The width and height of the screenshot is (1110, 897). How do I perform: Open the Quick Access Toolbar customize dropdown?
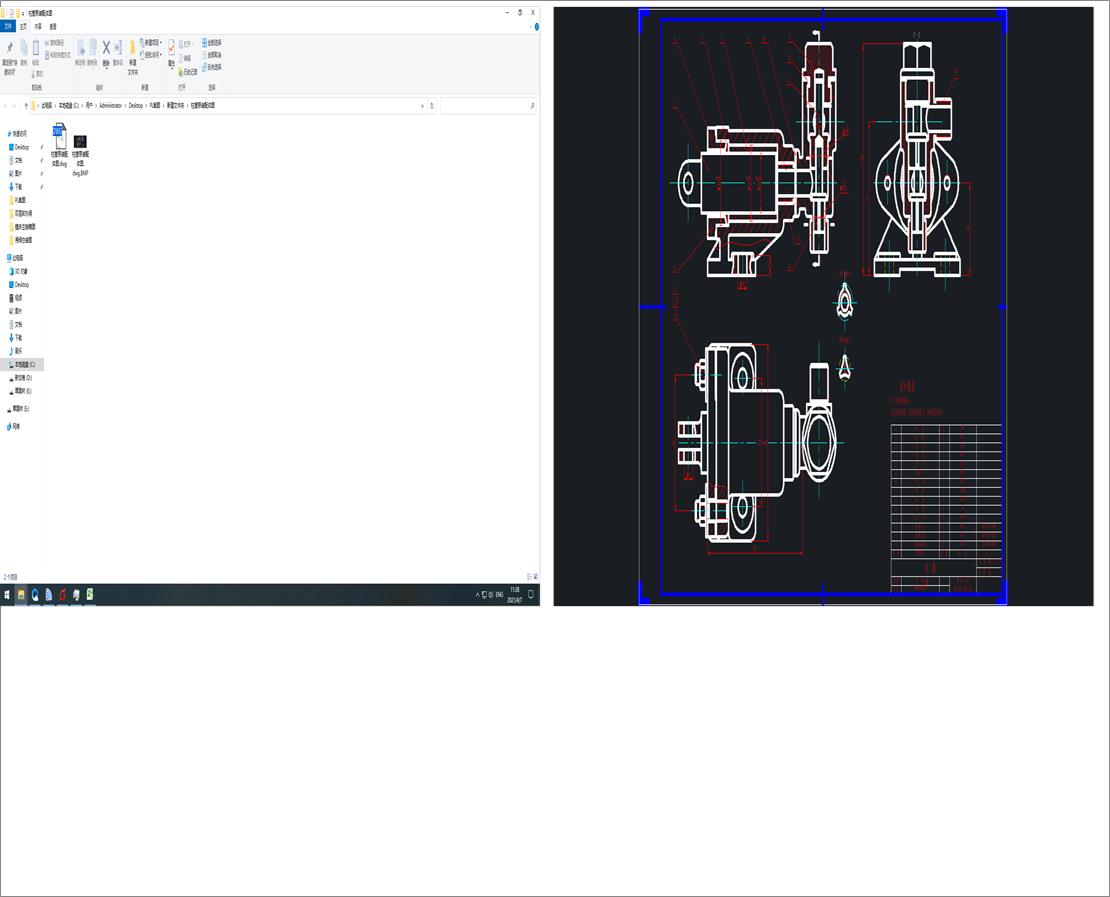pyautogui.click(x=23, y=13)
